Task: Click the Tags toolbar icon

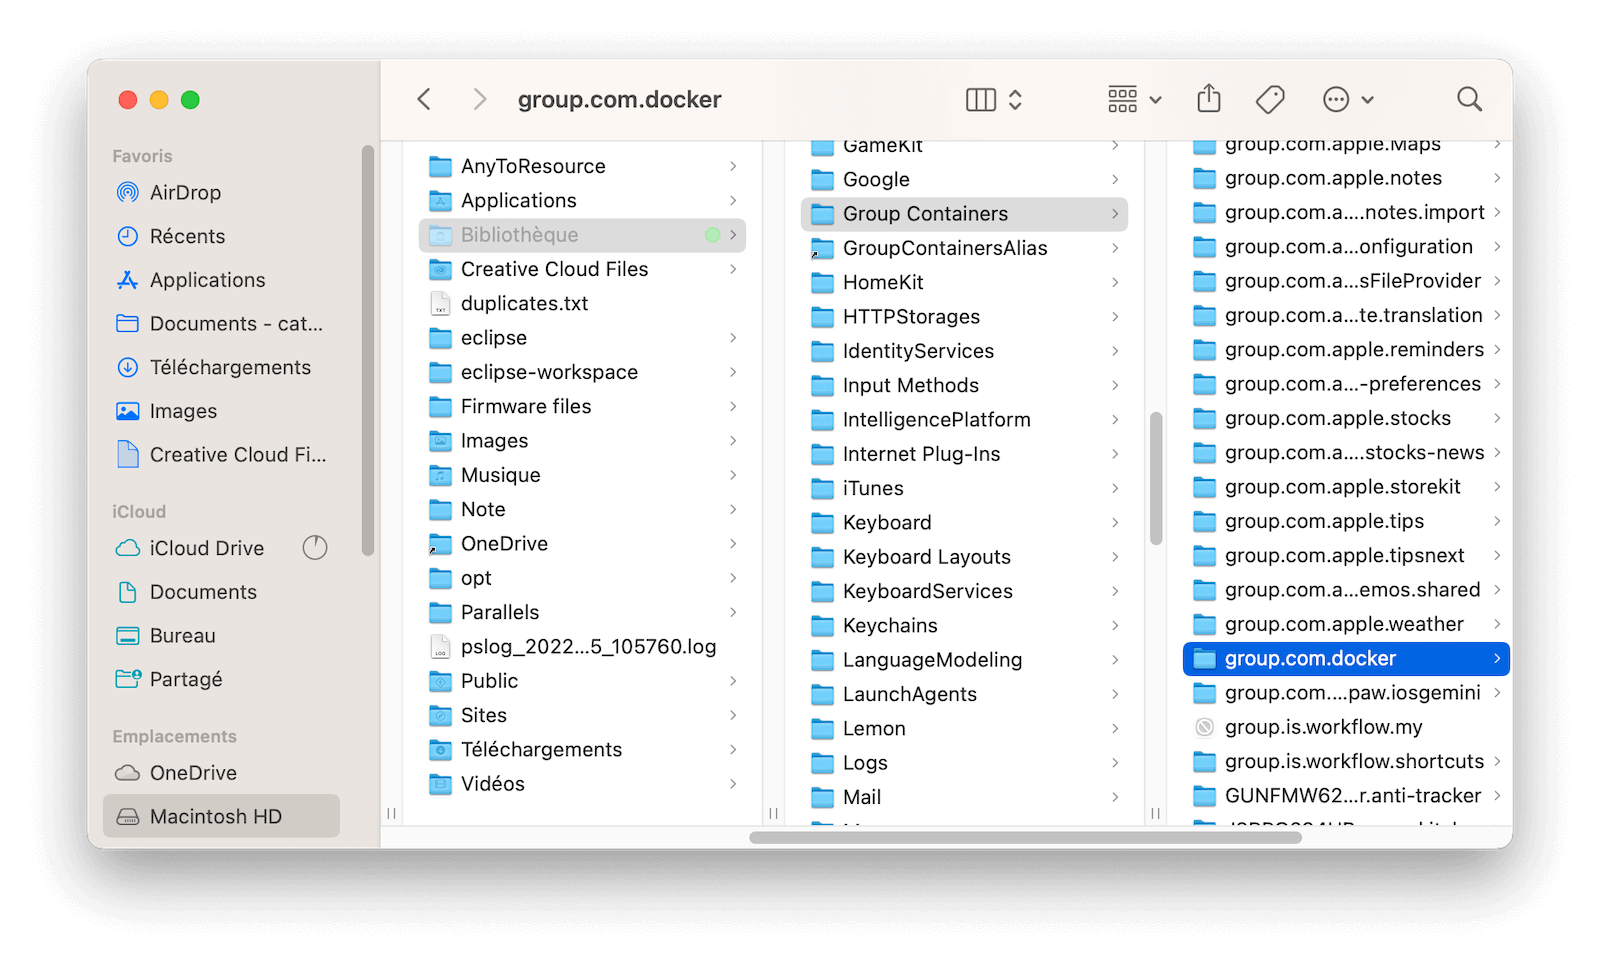Action: point(1270,99)
